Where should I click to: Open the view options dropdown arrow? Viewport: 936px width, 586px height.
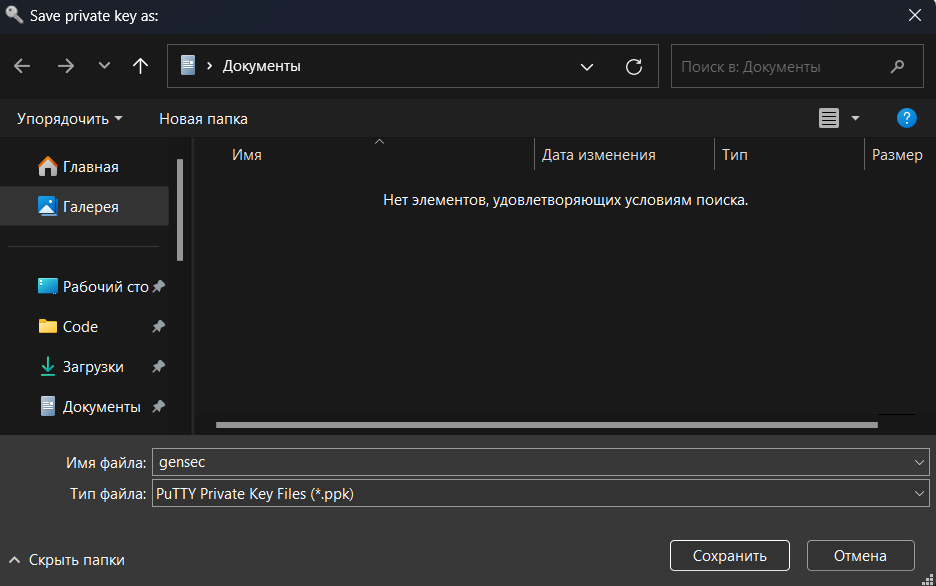855,118
